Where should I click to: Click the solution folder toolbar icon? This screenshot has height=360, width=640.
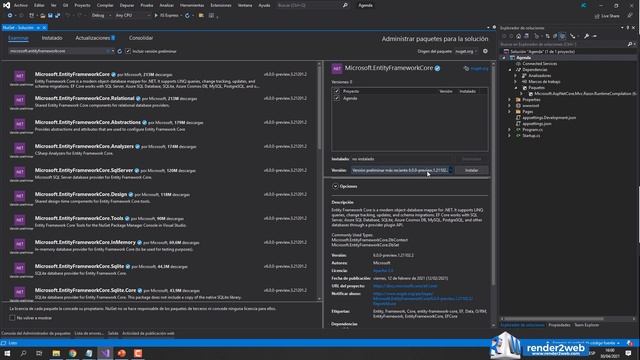pyautogui.click(x=201, y=16)
